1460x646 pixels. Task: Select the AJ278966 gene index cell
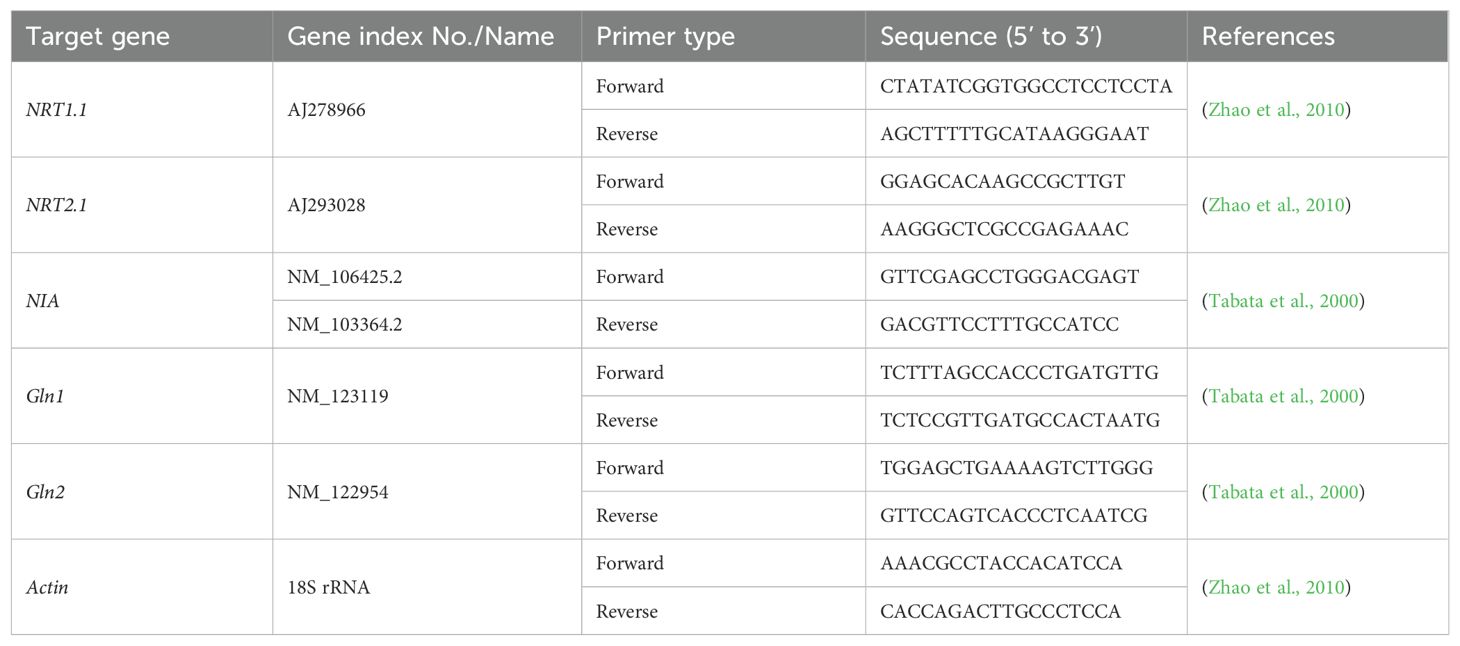[x=426, y=110]
